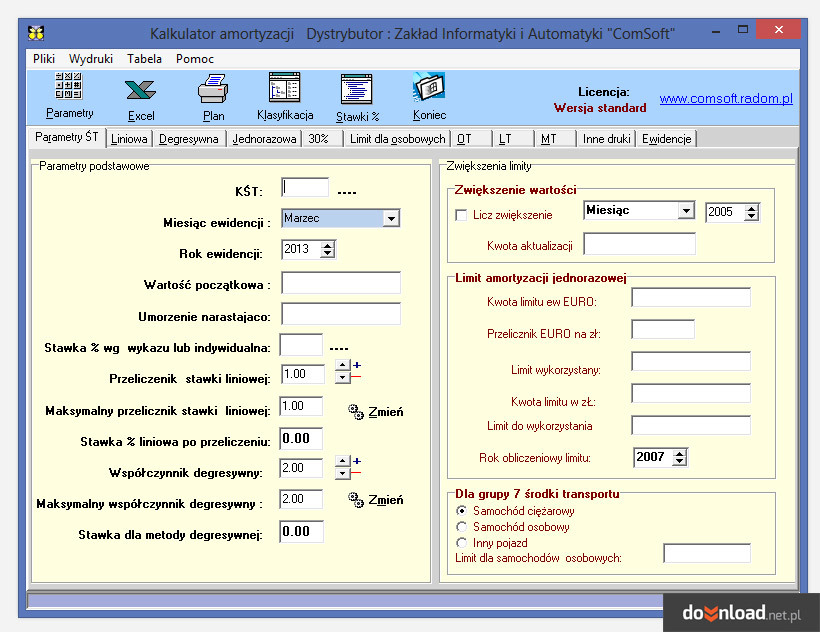This screenshot has height=632, width=820.
Task: Exit using the Koniec toolbar icon
Action: [429, 97]
